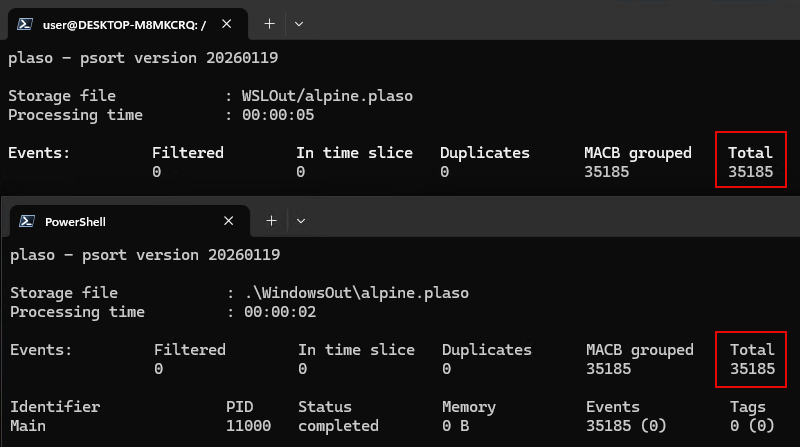The width and height of the screenshot is (800, 447).
Task: Click the PID value 11000
Action: pos(246,426)
